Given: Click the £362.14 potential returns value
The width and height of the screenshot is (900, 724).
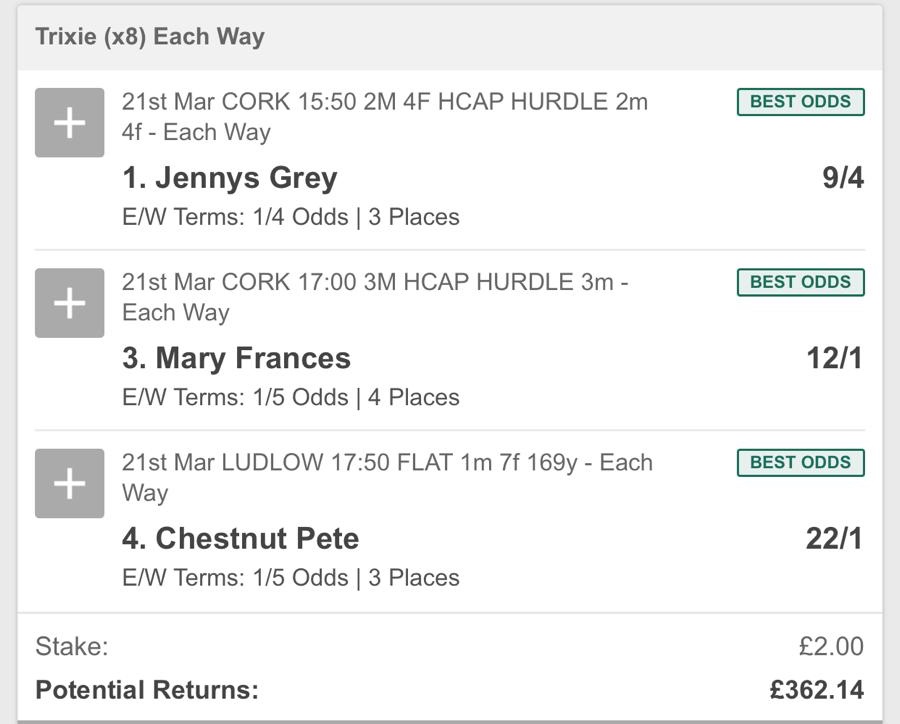Looking at the screenshot, I should pyautogui.click(x=817, y=690).
